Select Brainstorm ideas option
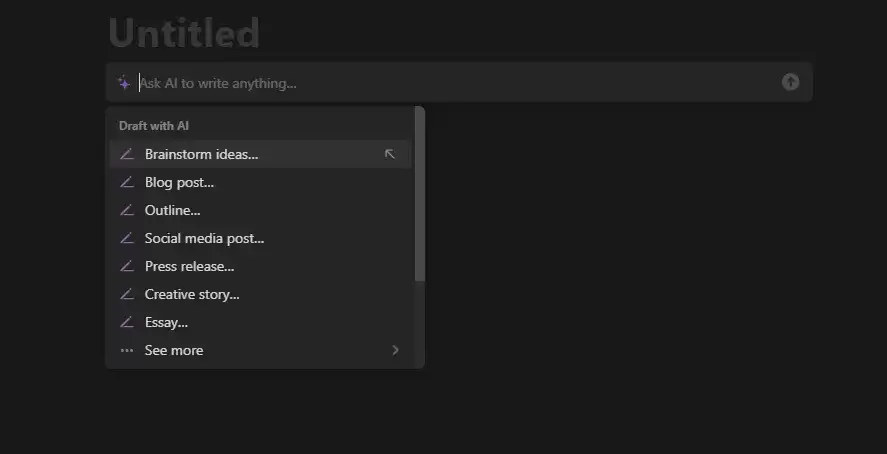Image resolution: width=887 pixels, height=454 pixels. tap(261, 154)
